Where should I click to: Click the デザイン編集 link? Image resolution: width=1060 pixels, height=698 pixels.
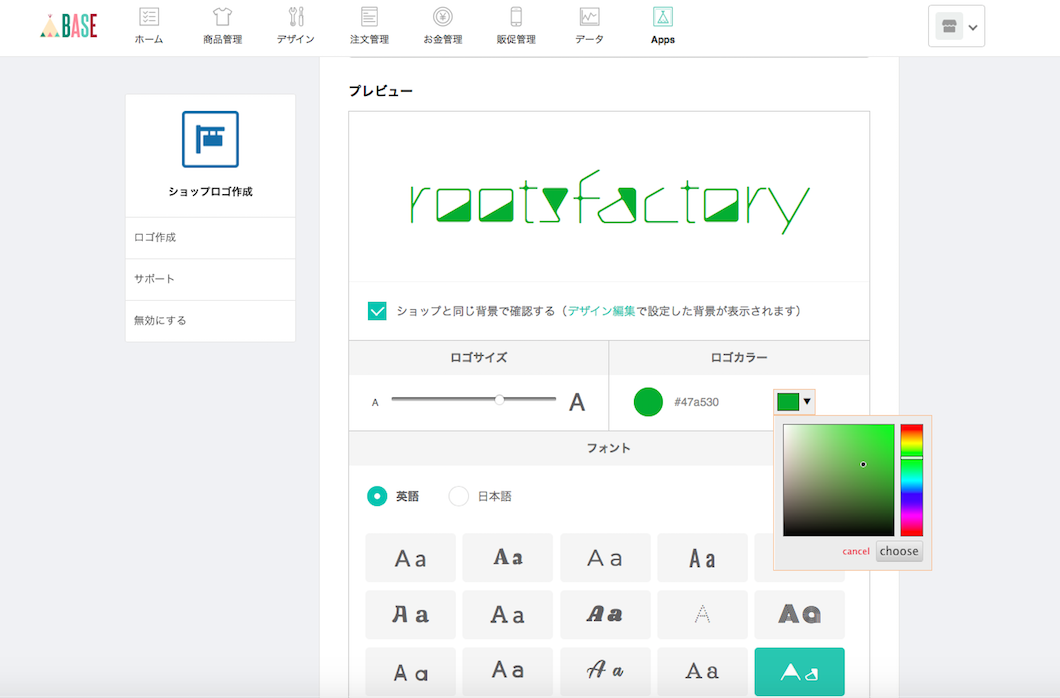[x=601, y=311]
